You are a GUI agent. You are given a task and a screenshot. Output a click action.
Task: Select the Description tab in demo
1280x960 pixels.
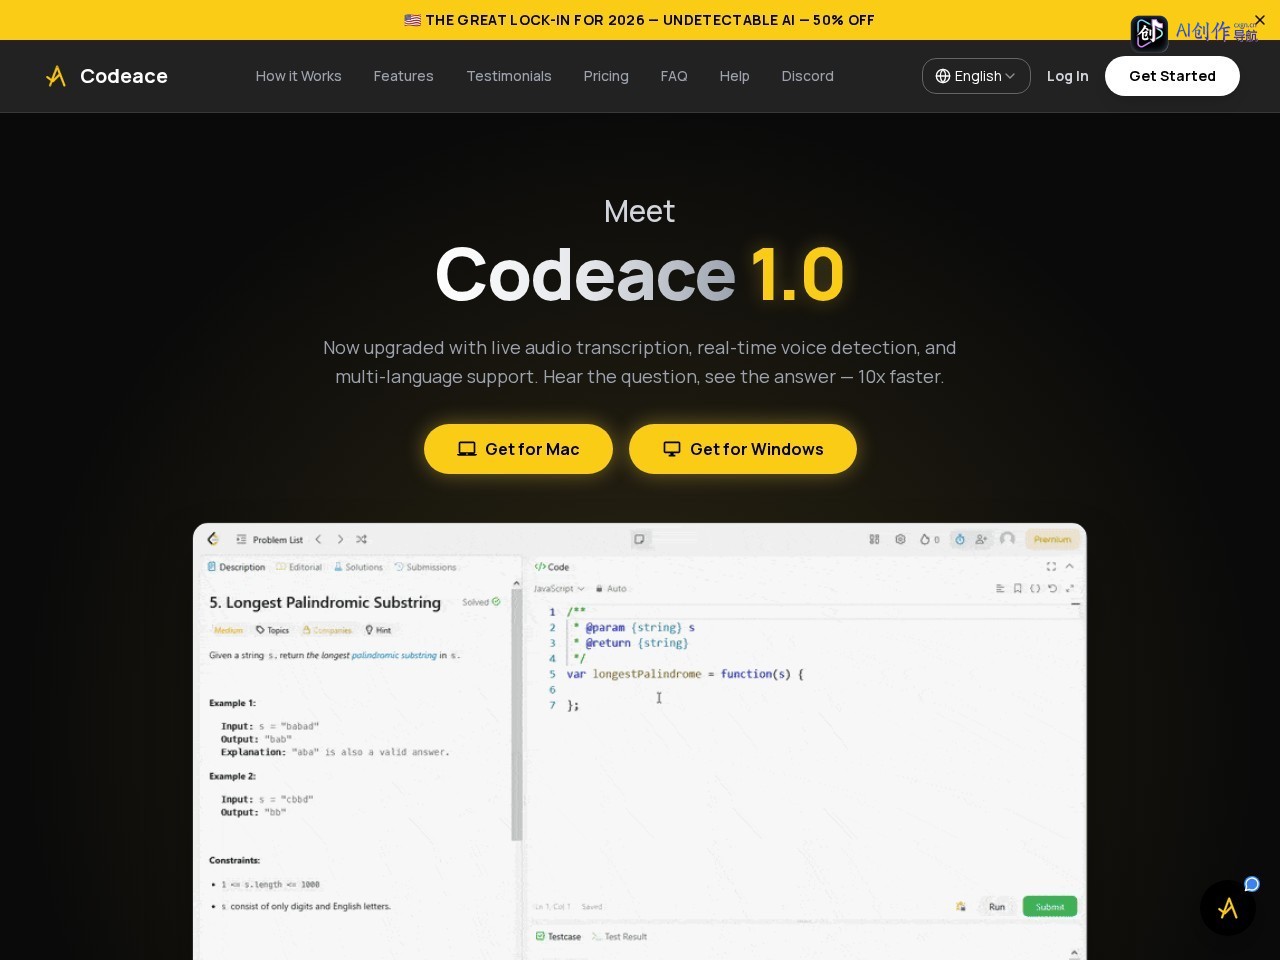click(237, 567)
